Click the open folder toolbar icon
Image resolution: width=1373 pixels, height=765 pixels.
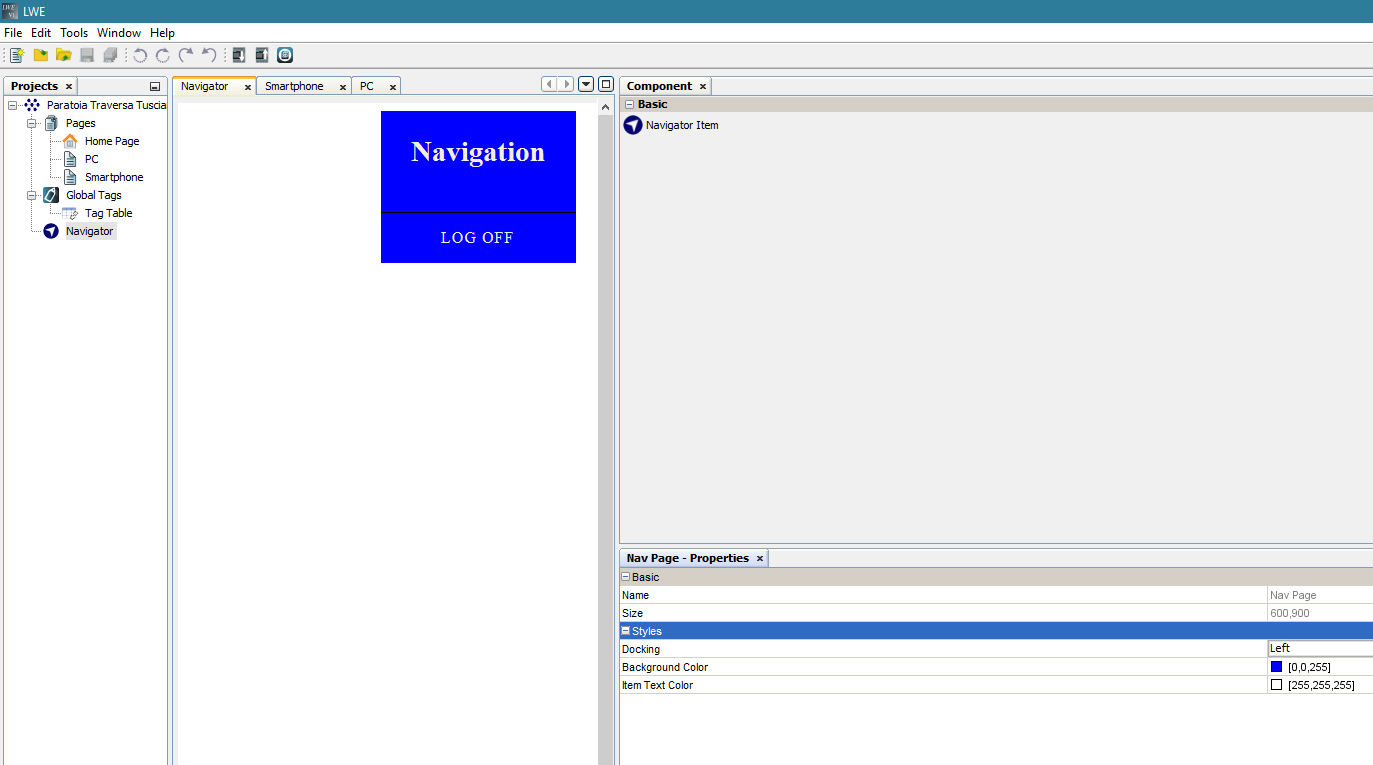pyautogui.click(x=63, y=55)
